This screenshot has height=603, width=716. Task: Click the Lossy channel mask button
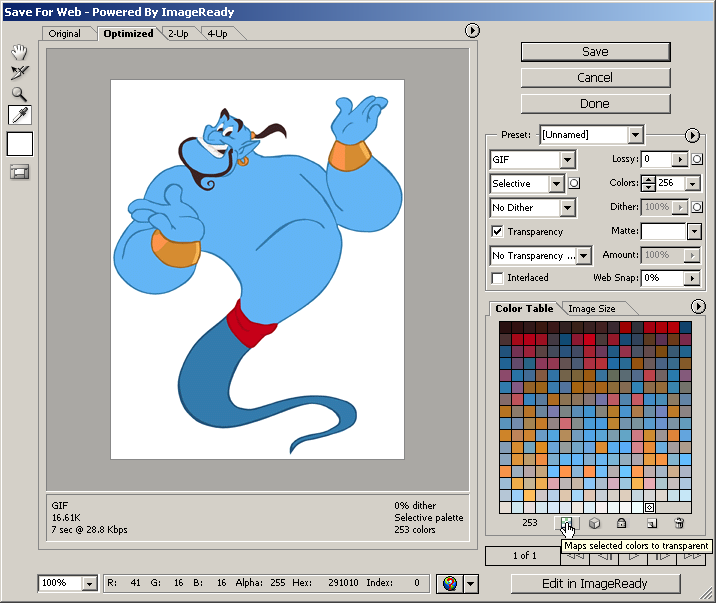697,159
